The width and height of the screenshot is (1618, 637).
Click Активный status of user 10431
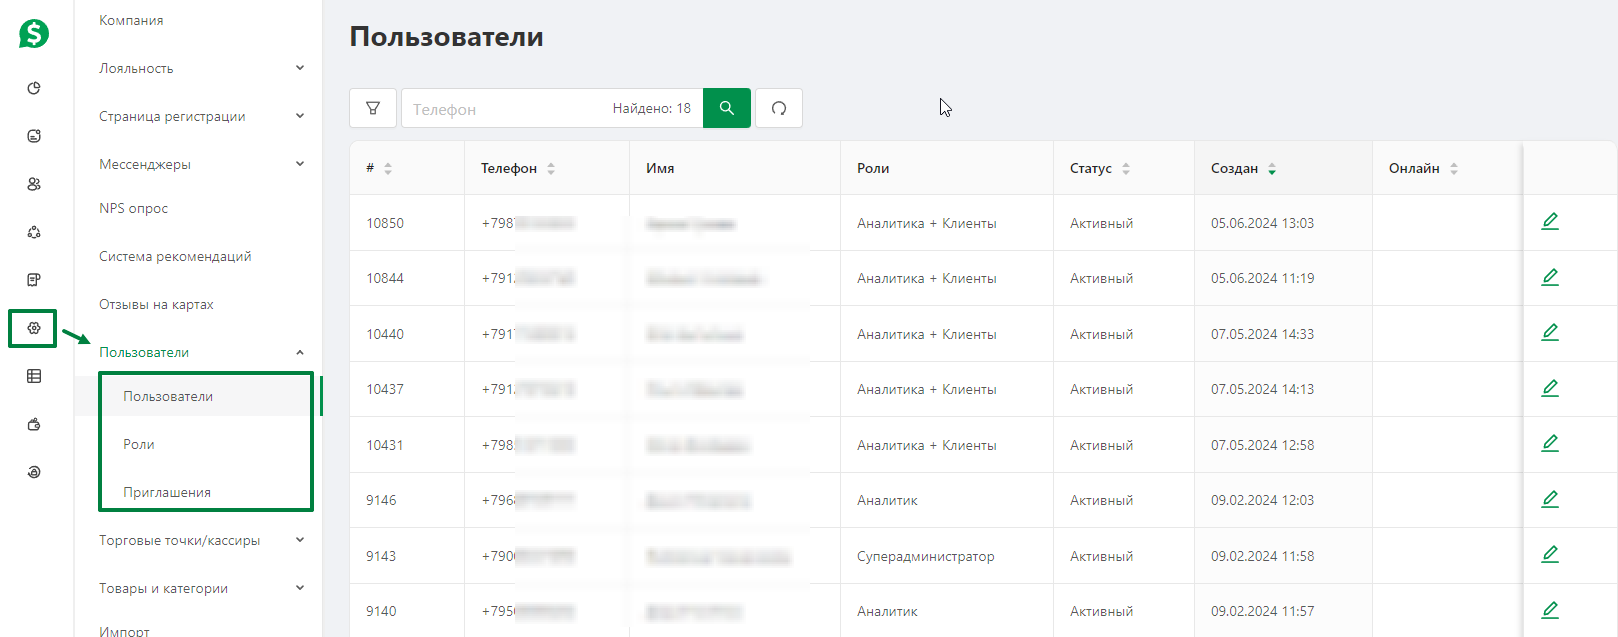(1101, 445)
